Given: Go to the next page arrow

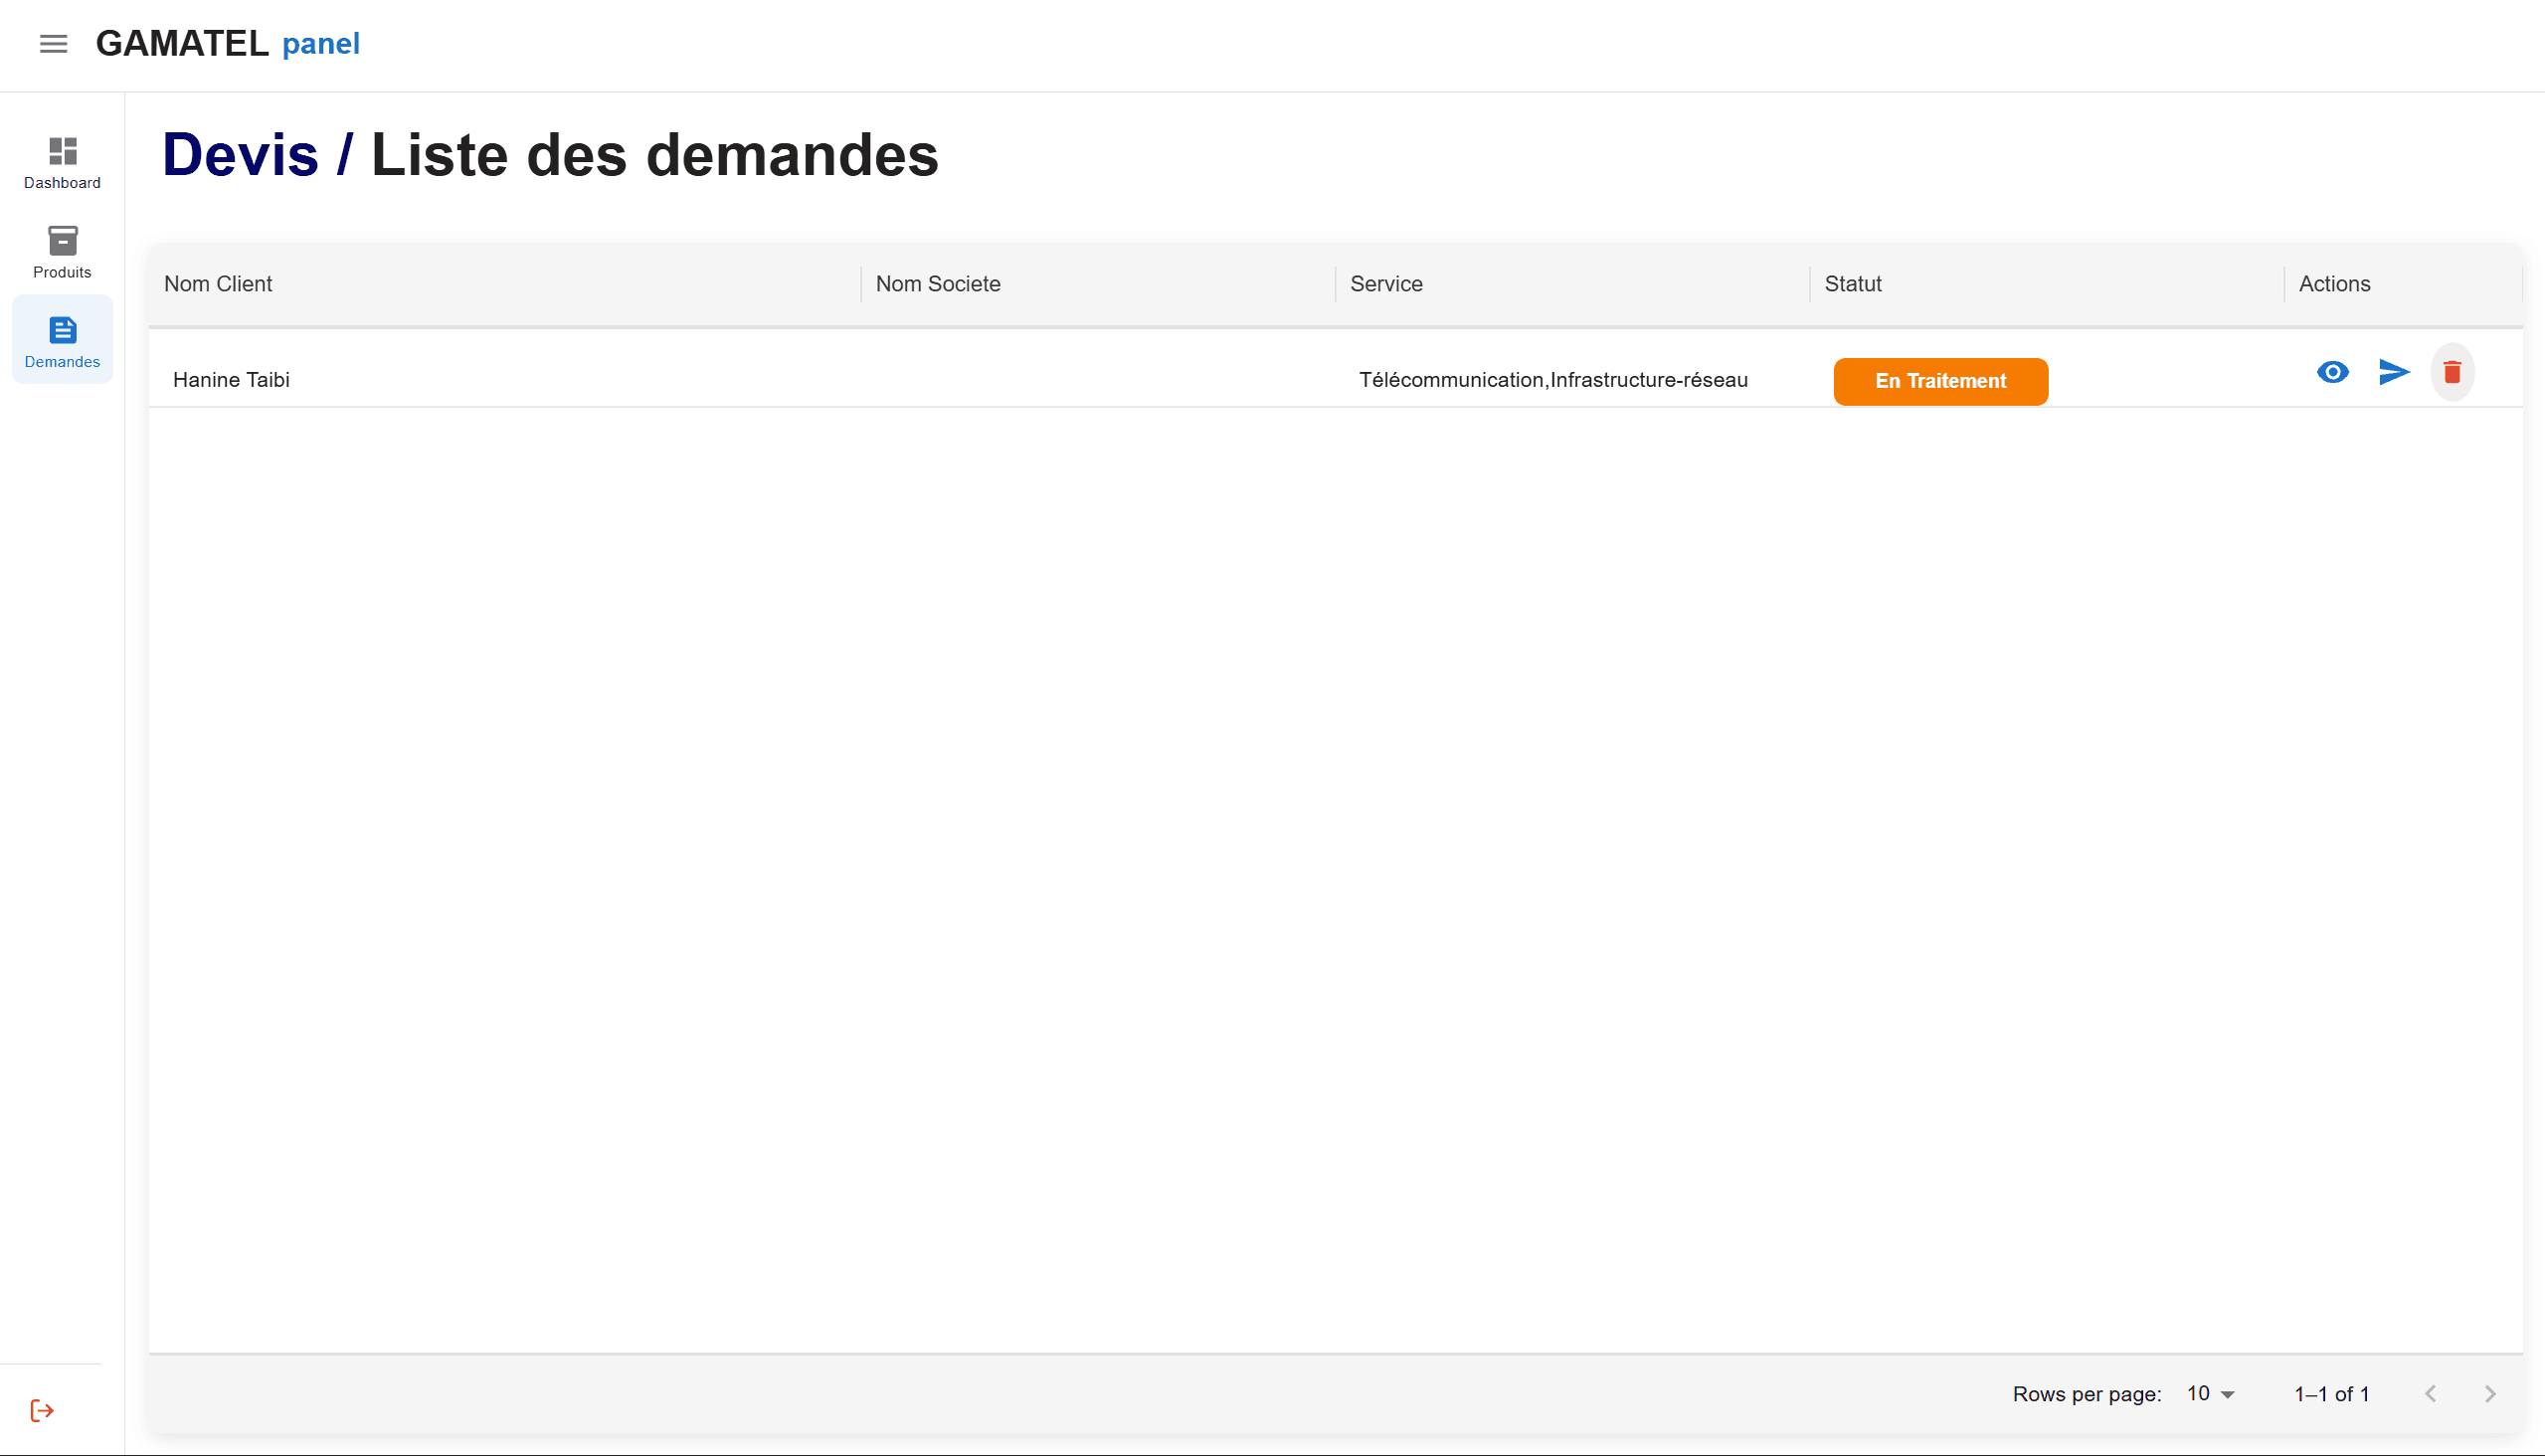Looking at the screenshot, I should 2490,1393.
